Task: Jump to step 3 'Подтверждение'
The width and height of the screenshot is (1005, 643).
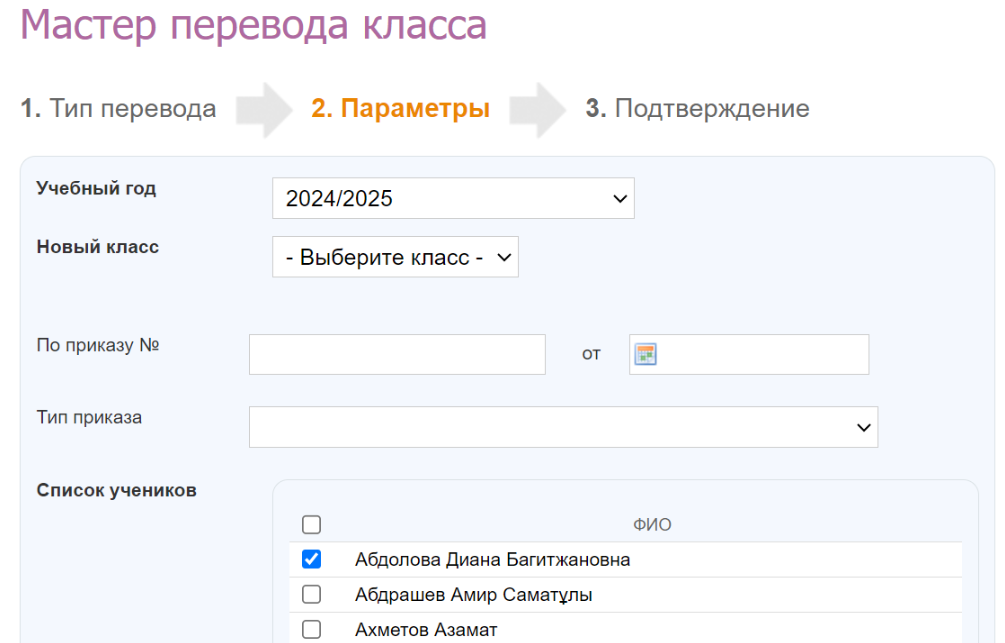Action: click(698, 109)
